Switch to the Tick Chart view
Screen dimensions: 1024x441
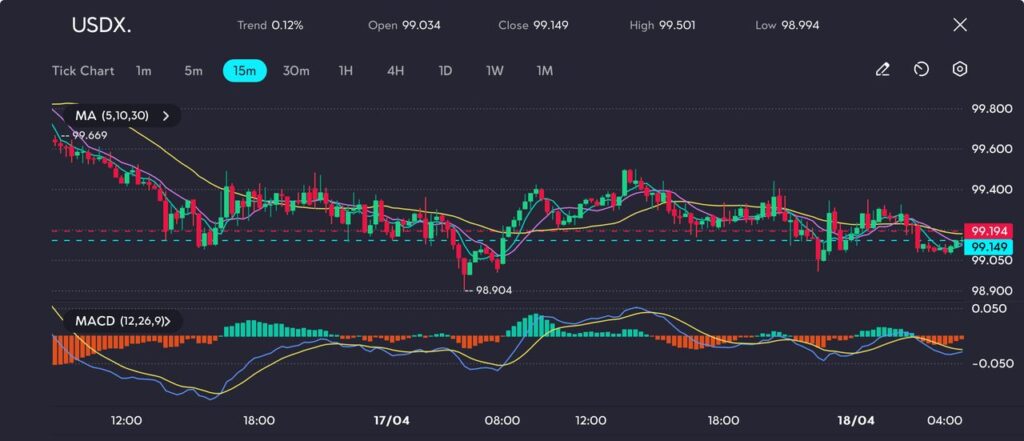pos(83,71)
